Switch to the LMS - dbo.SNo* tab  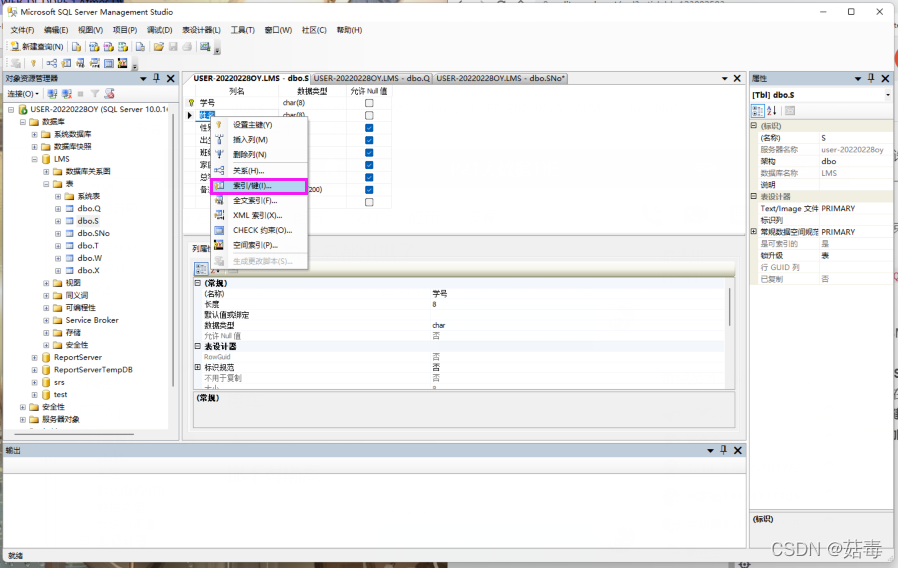[501, 78]
